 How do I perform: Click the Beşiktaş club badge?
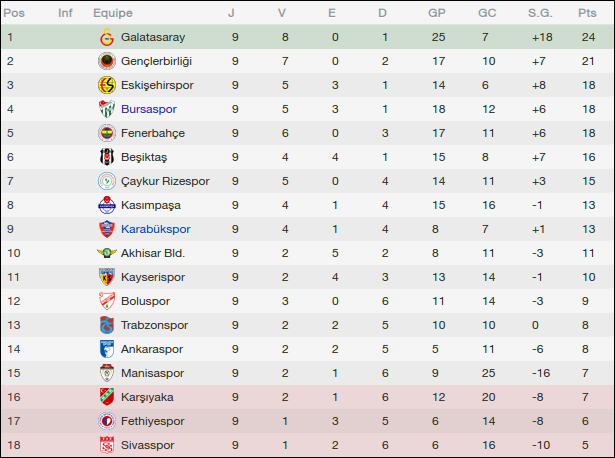point(105,157)
